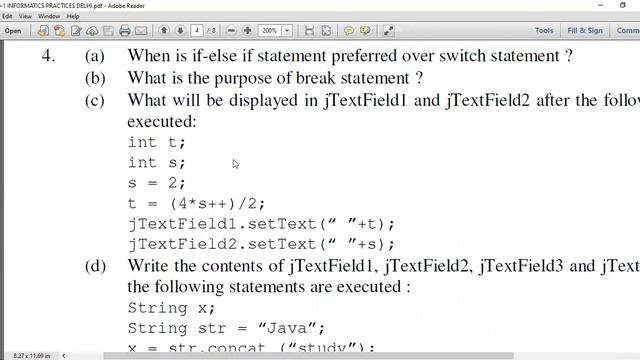Open the Edit menu
The width and height of the screenshot is (640, 360).
pos(7,16)
